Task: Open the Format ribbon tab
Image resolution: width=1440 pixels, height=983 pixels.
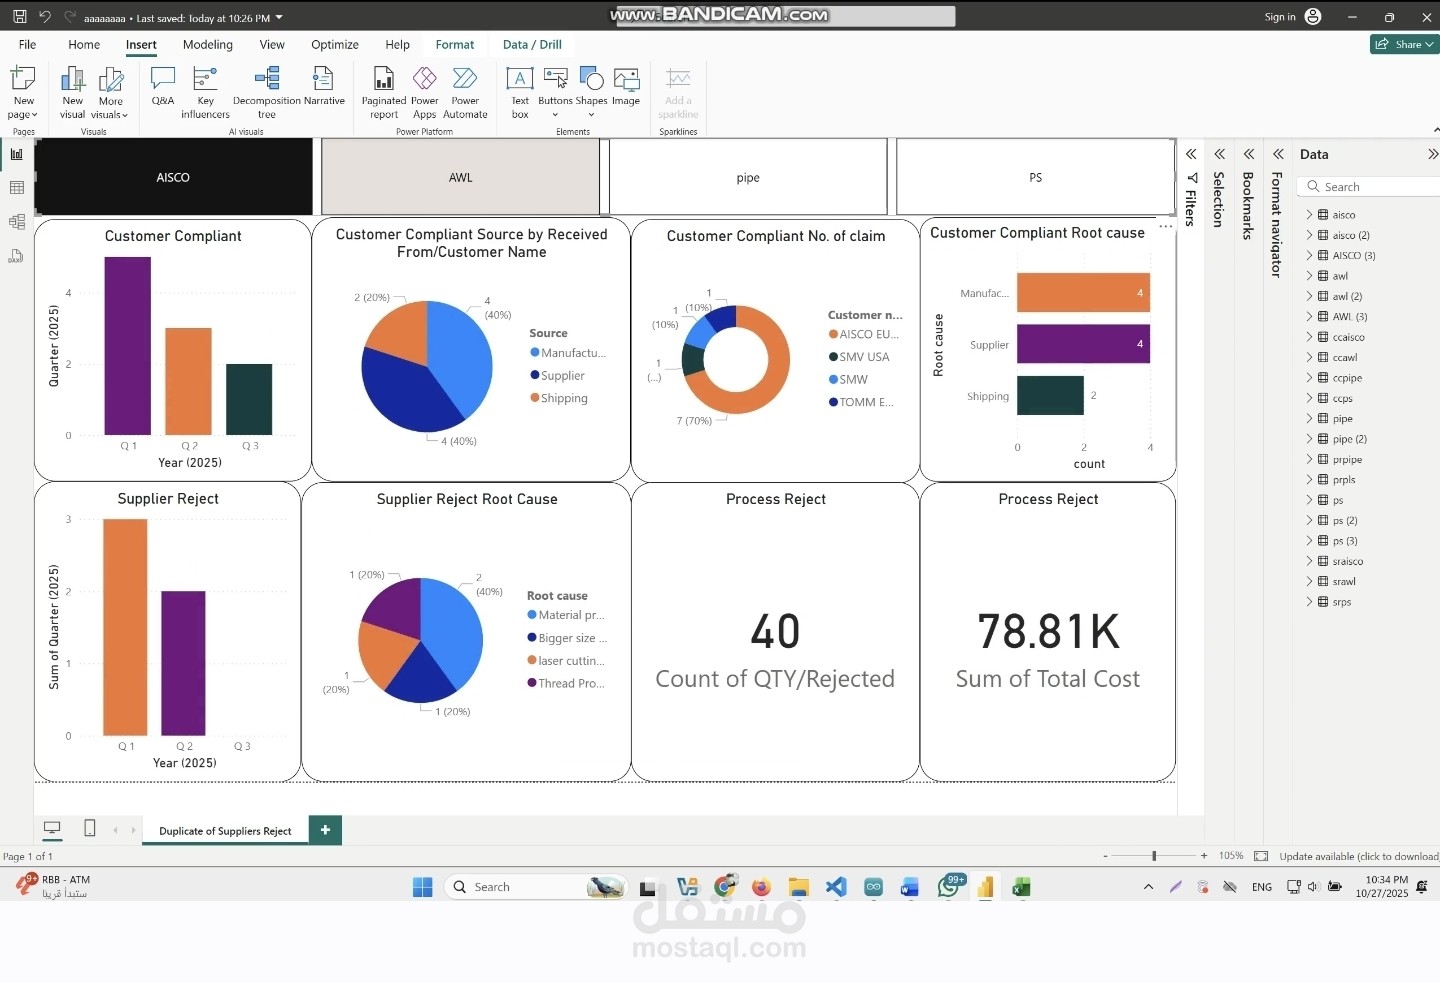Action: pyautogui.click(x=455, y=45)
